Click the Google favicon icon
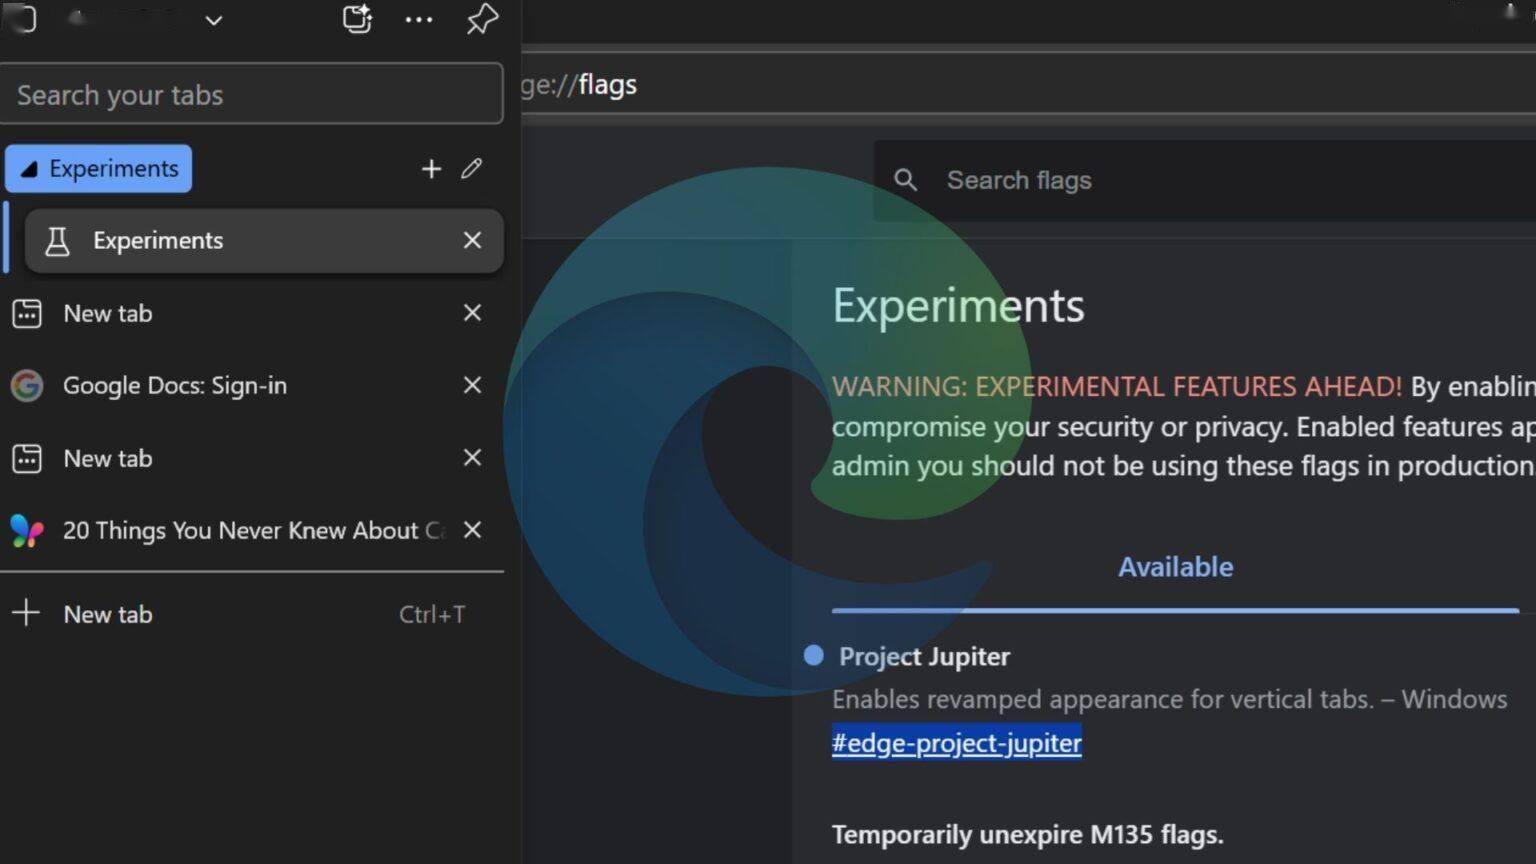The height and width of the screenshot is (864, 1536). [x=27, y=385]
